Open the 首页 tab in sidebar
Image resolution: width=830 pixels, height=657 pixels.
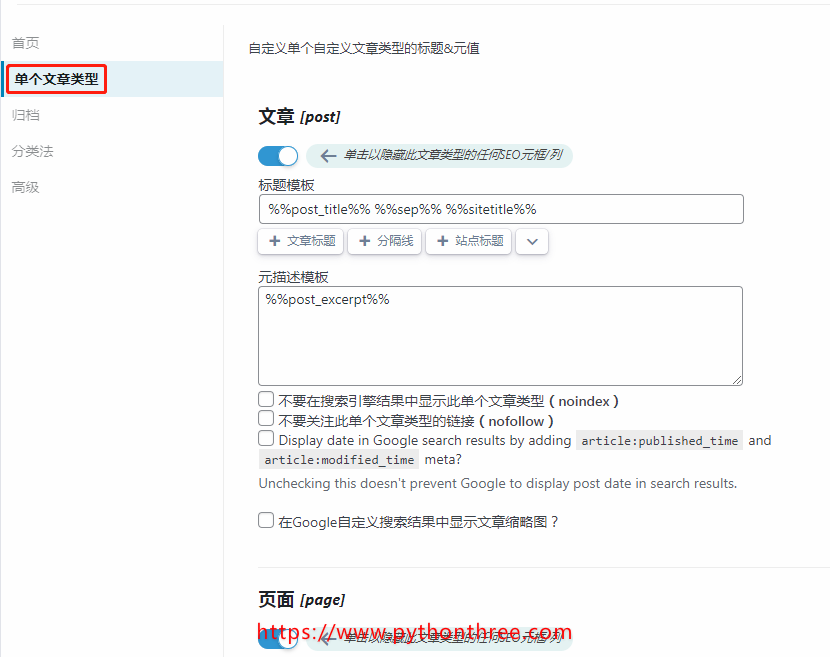point(26,43)
